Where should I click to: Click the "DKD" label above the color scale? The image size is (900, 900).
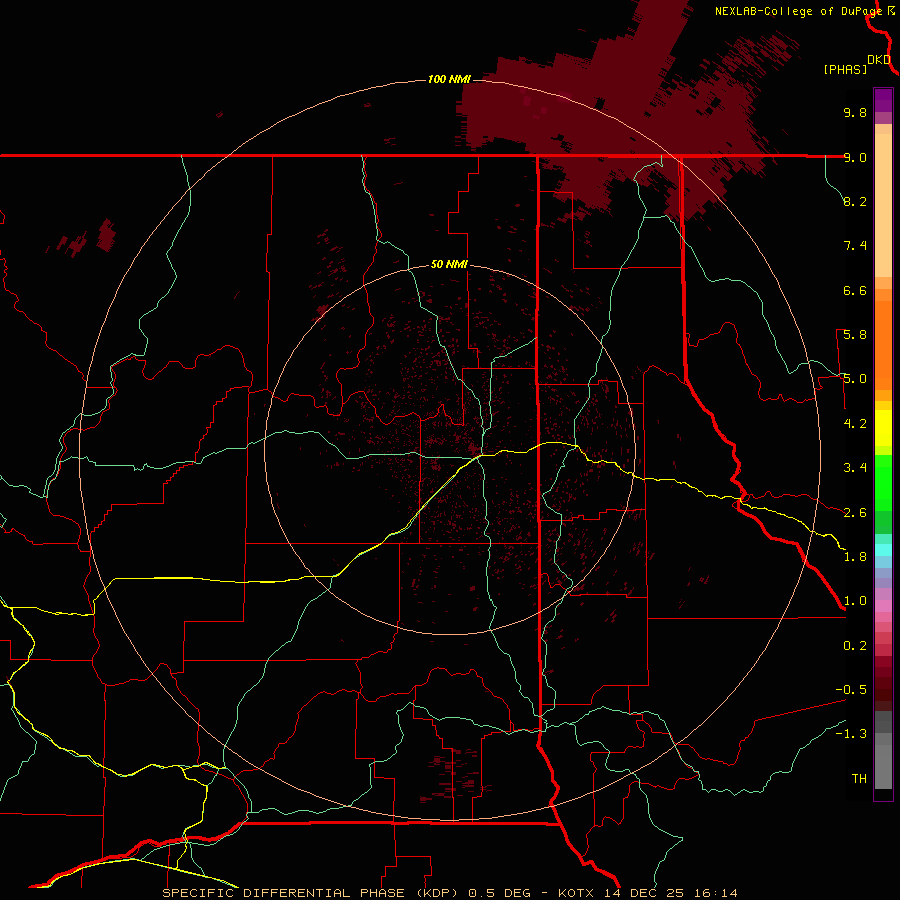coord(879,60)
